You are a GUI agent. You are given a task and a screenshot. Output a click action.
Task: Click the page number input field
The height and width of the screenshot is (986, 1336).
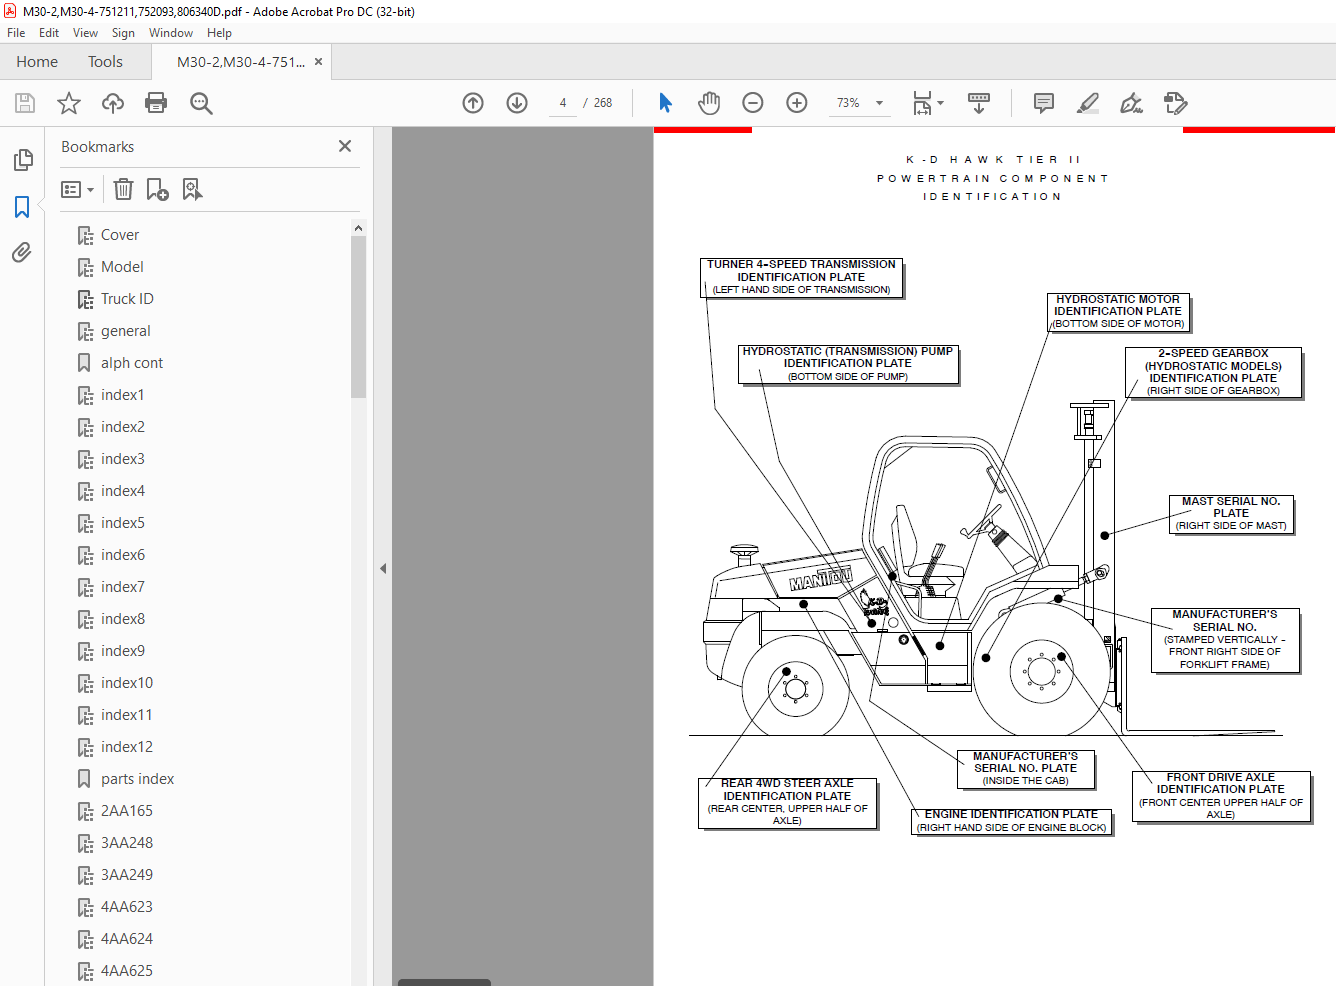coord(563,103)
